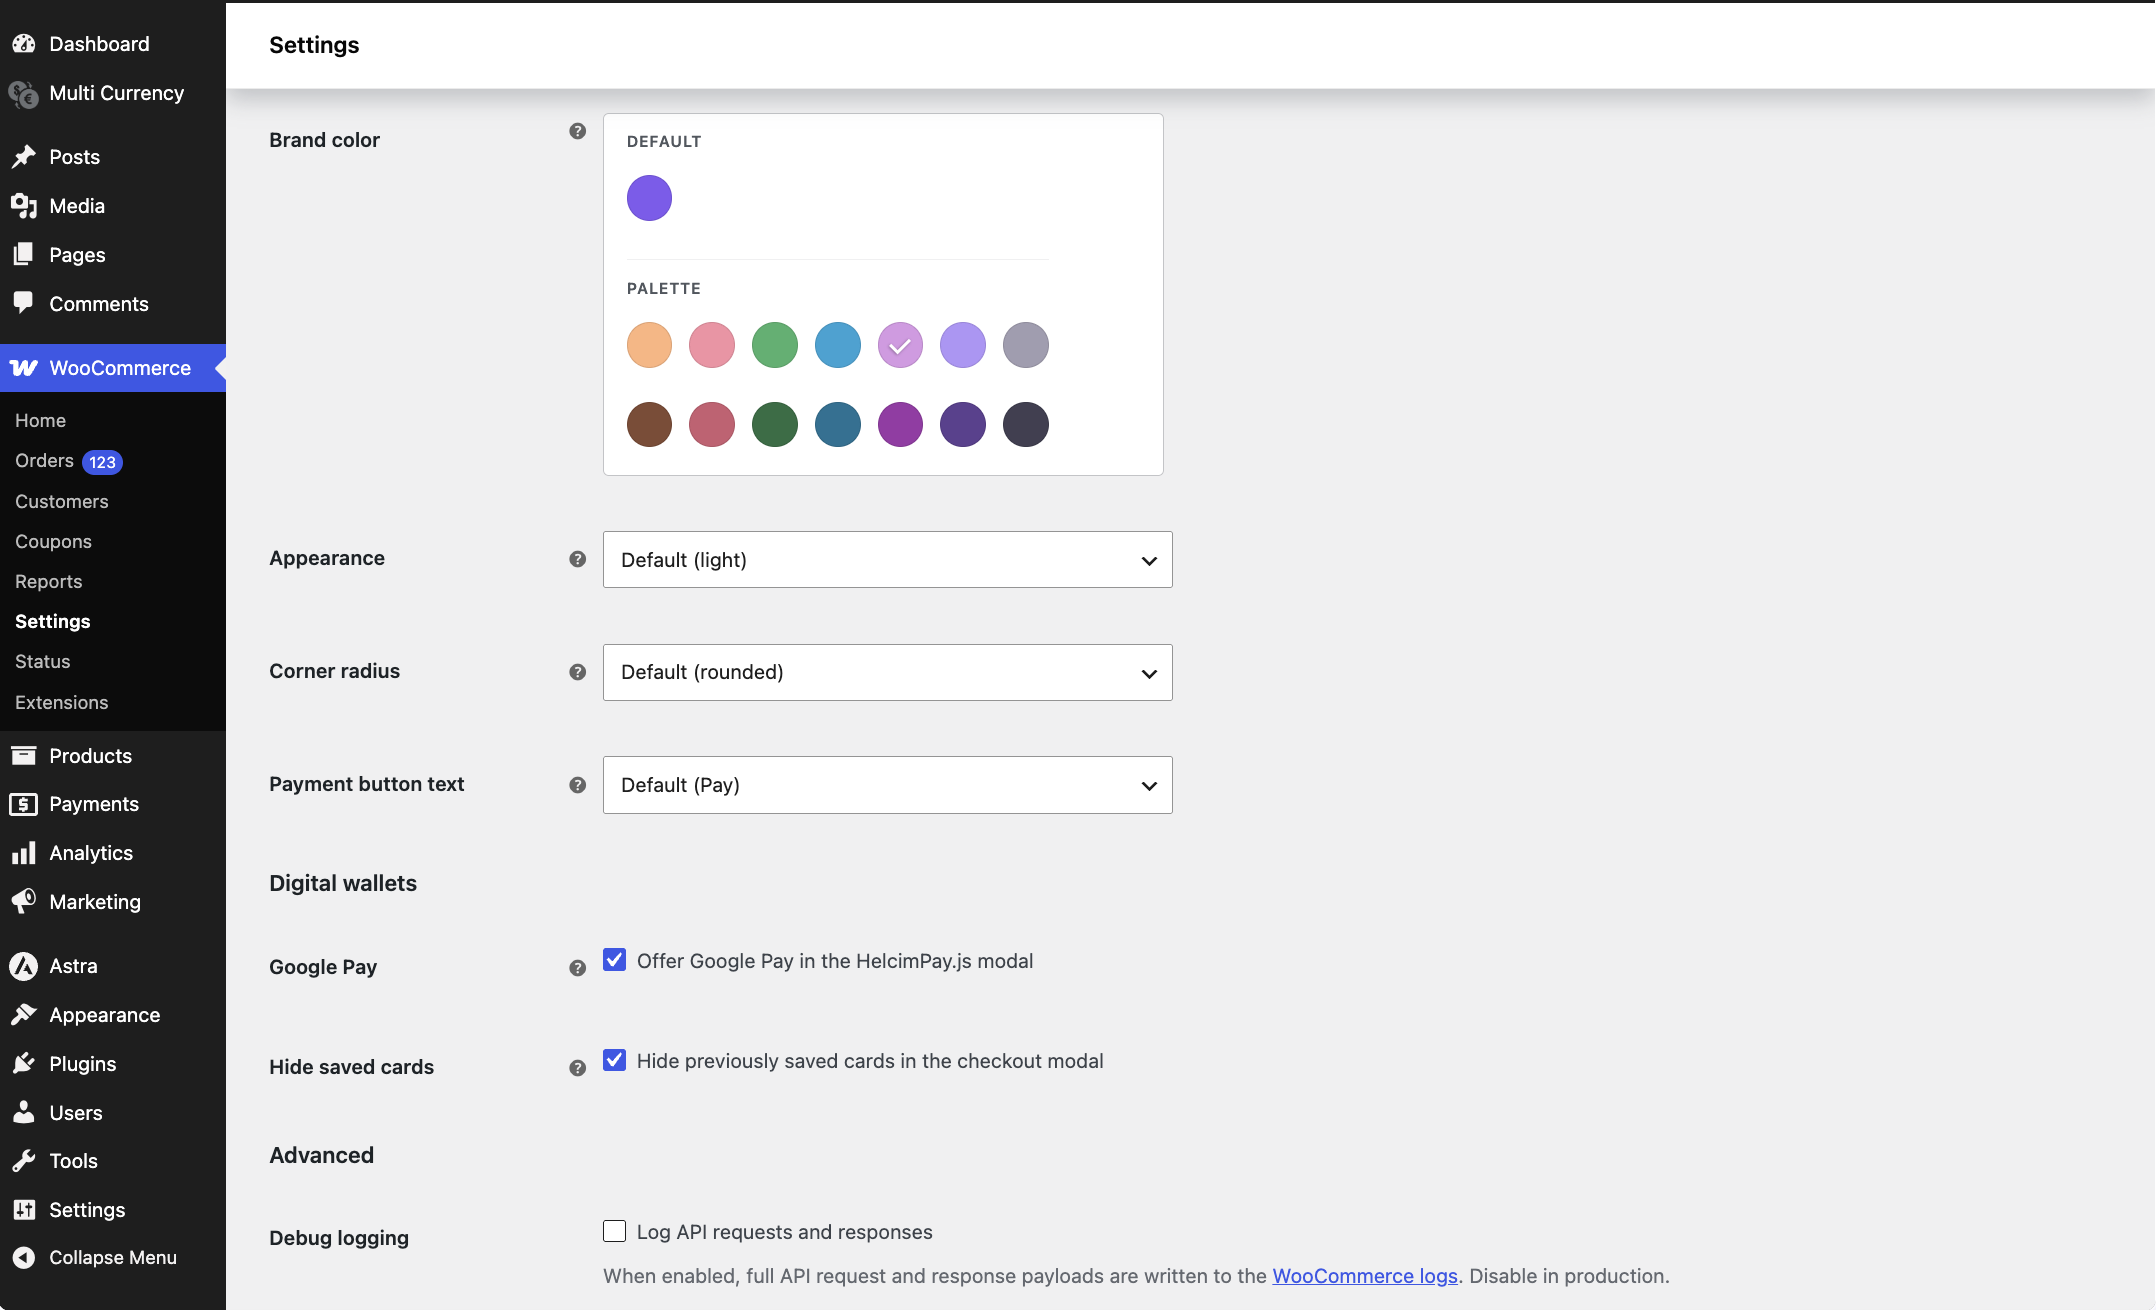Show help tooltip for Google Pay

[577, 968]
